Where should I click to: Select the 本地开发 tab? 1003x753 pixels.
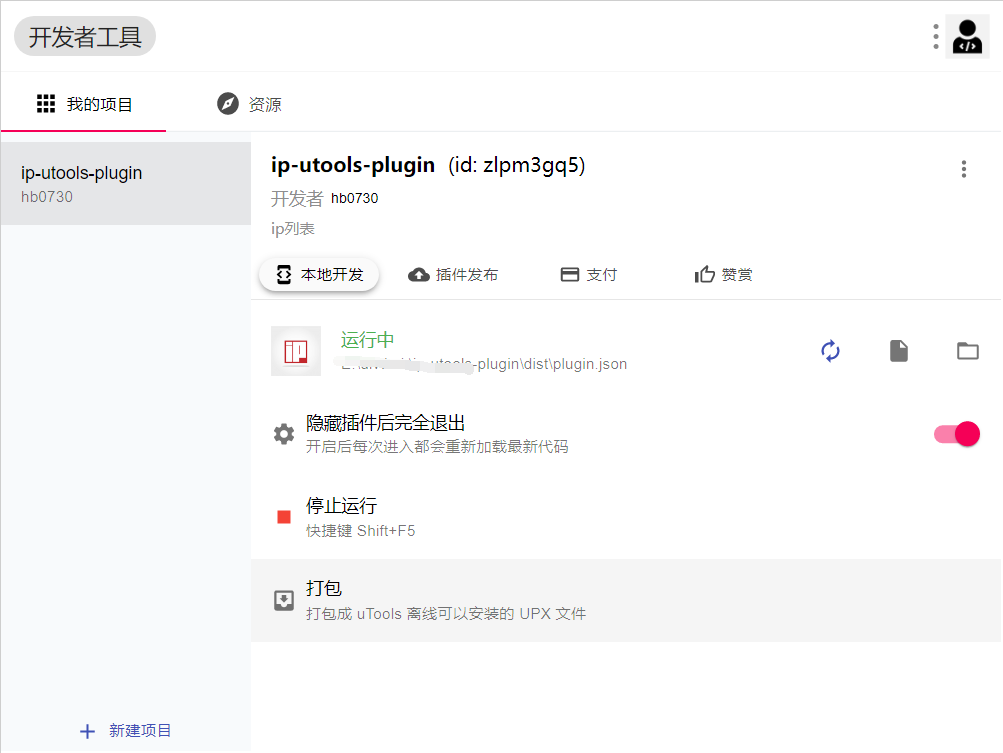pos(319,274)
